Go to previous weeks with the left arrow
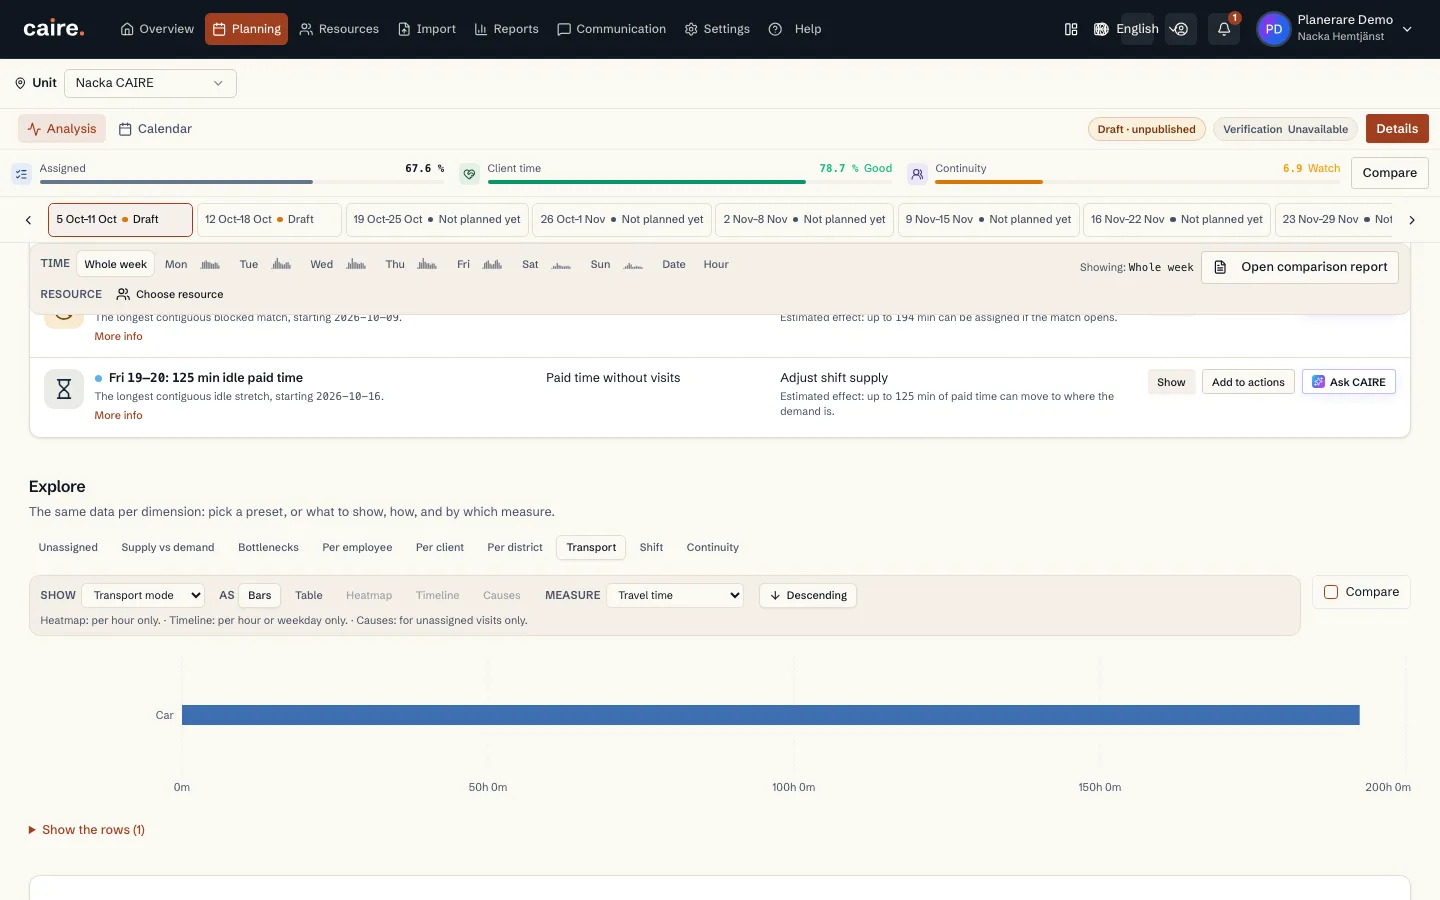 tap(28, 220)
